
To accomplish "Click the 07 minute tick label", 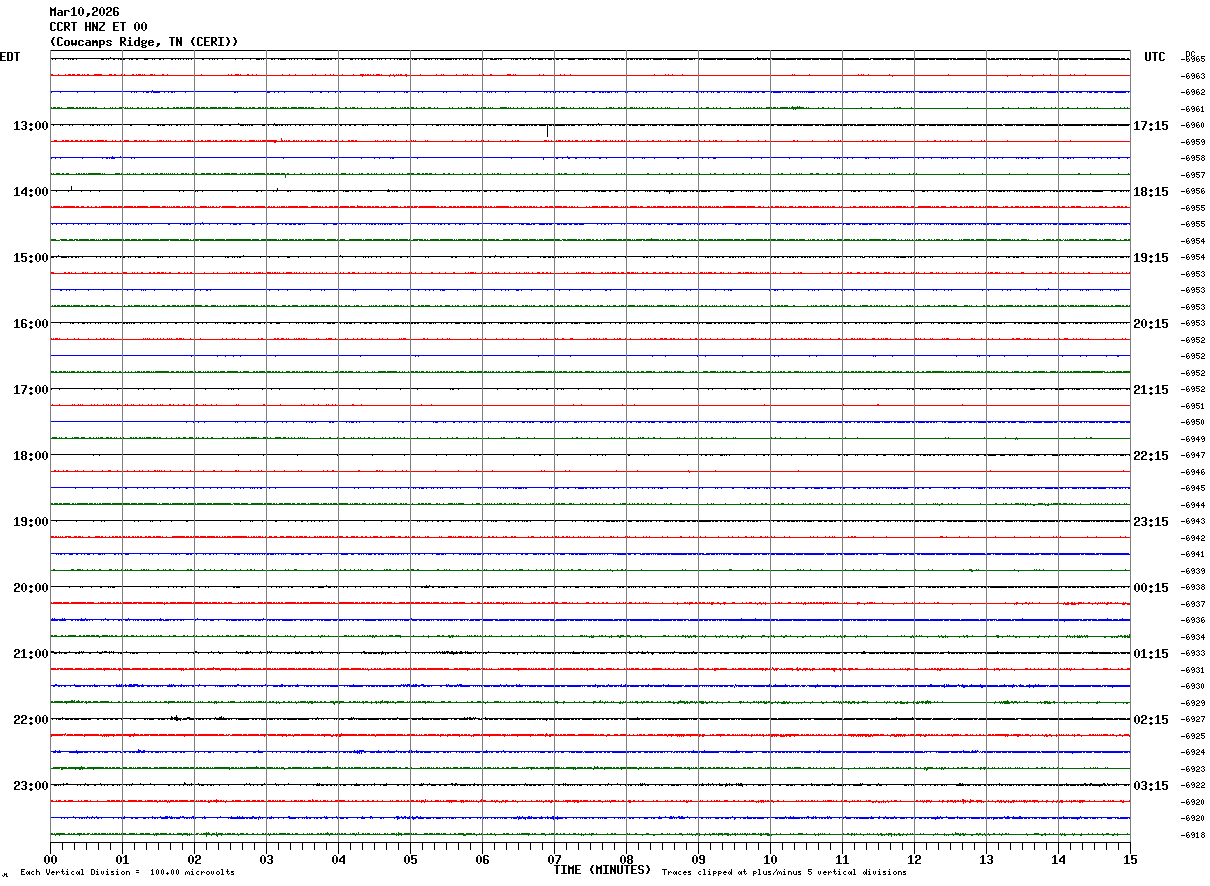I will click(555, 860).
